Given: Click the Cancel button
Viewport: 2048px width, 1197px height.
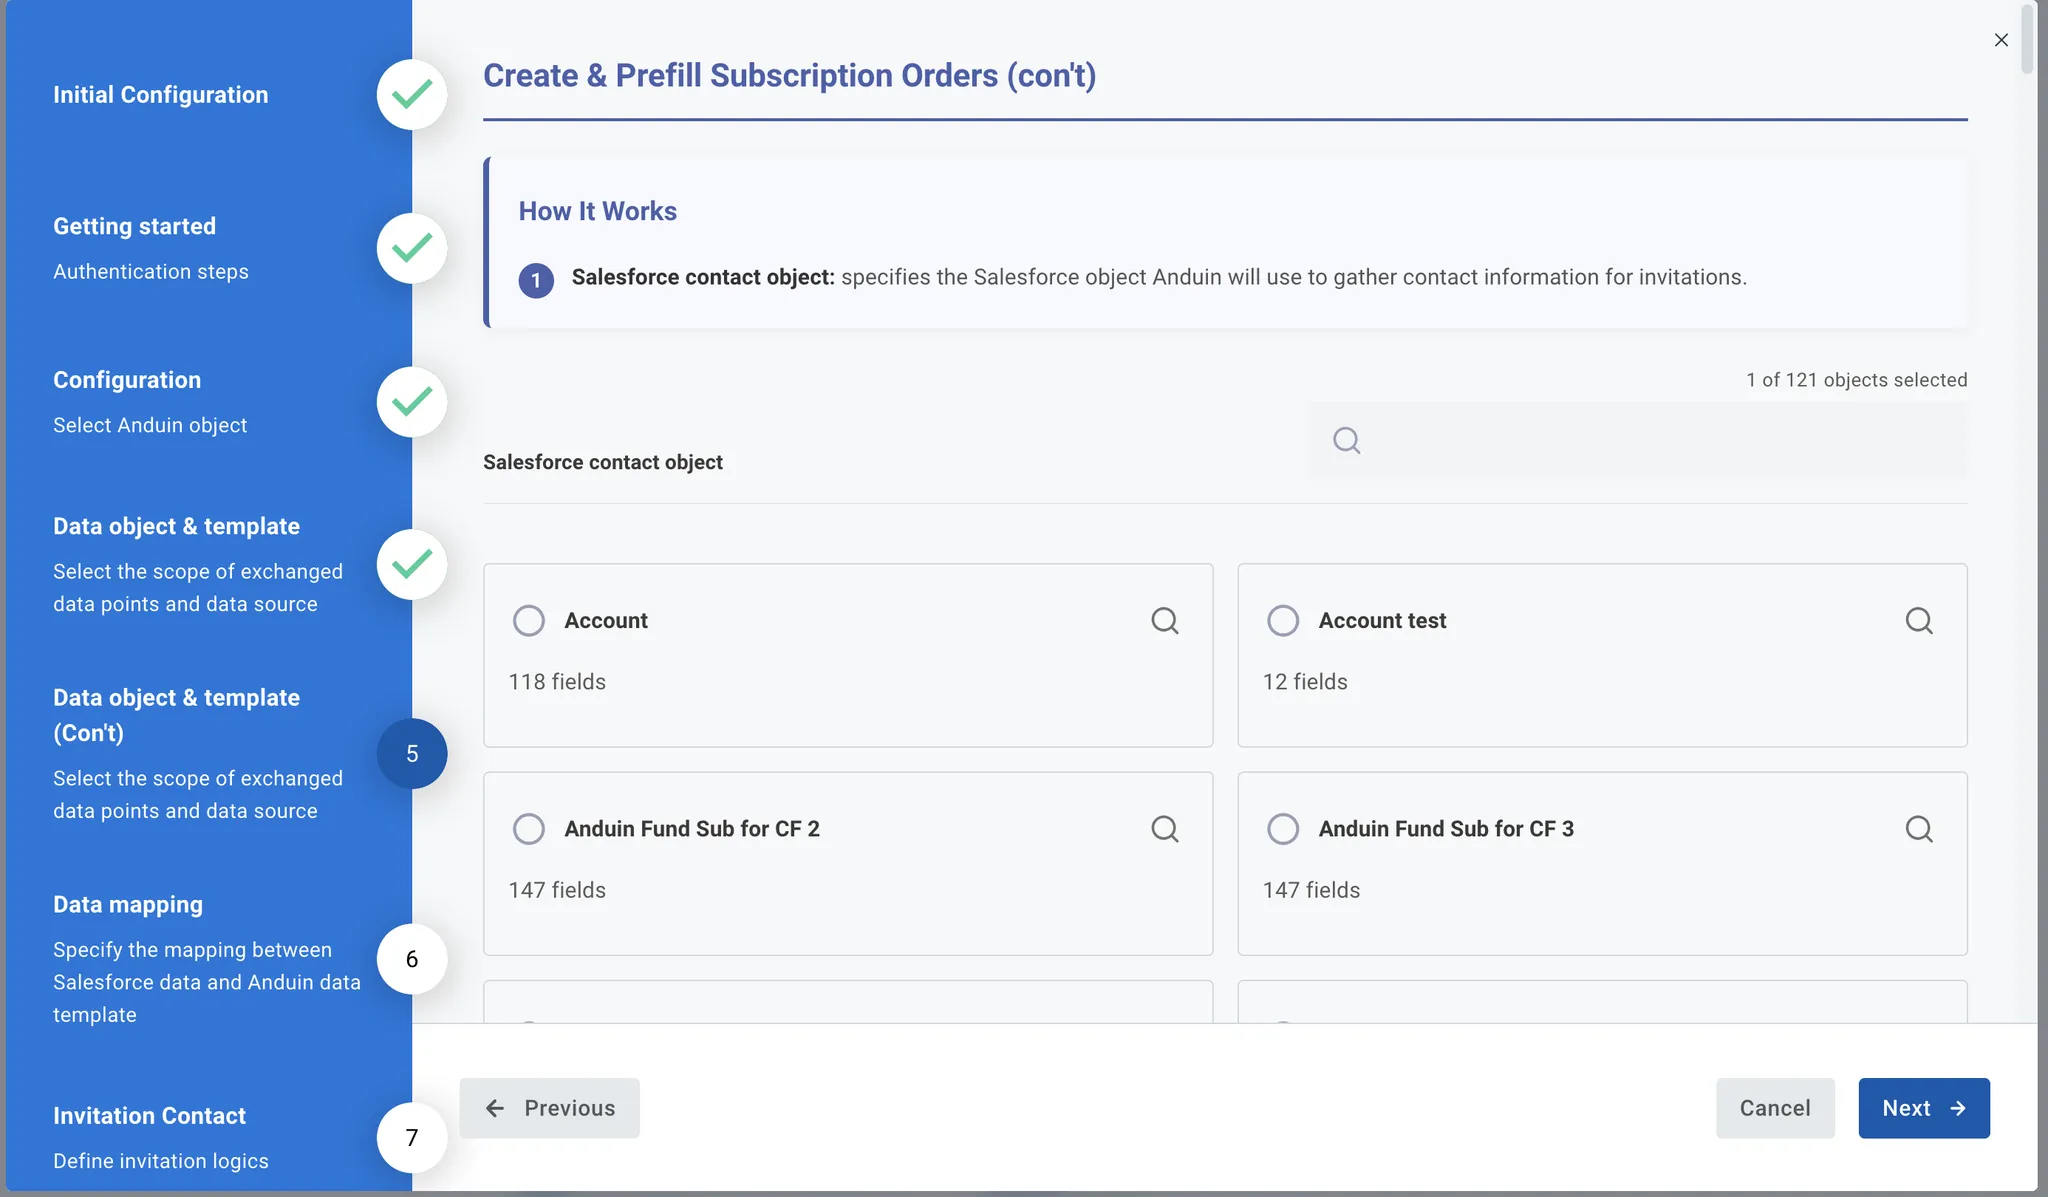Looking at the screenshot, I should click(x=1775, y=1108).
